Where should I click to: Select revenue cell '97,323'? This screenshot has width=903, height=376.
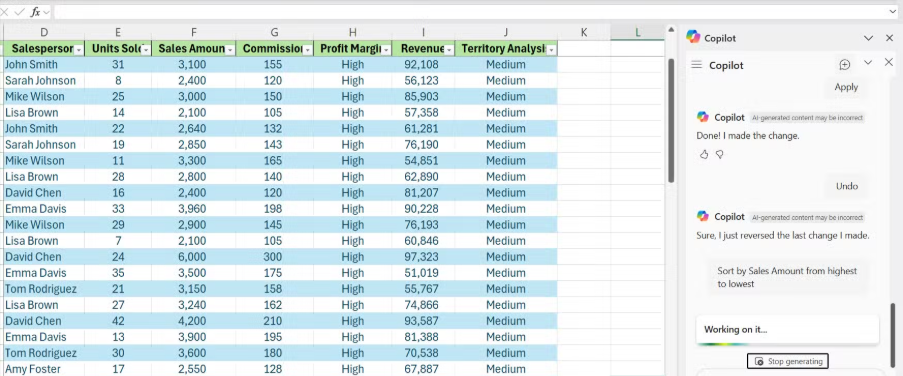(x=423, y=257)
